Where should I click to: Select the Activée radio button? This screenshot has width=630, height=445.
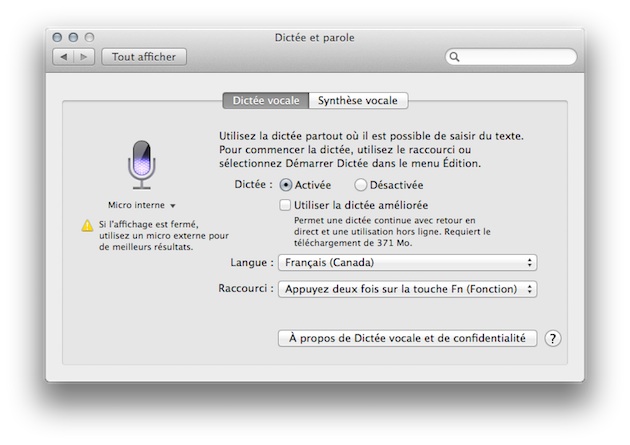[x=286, y=185]
